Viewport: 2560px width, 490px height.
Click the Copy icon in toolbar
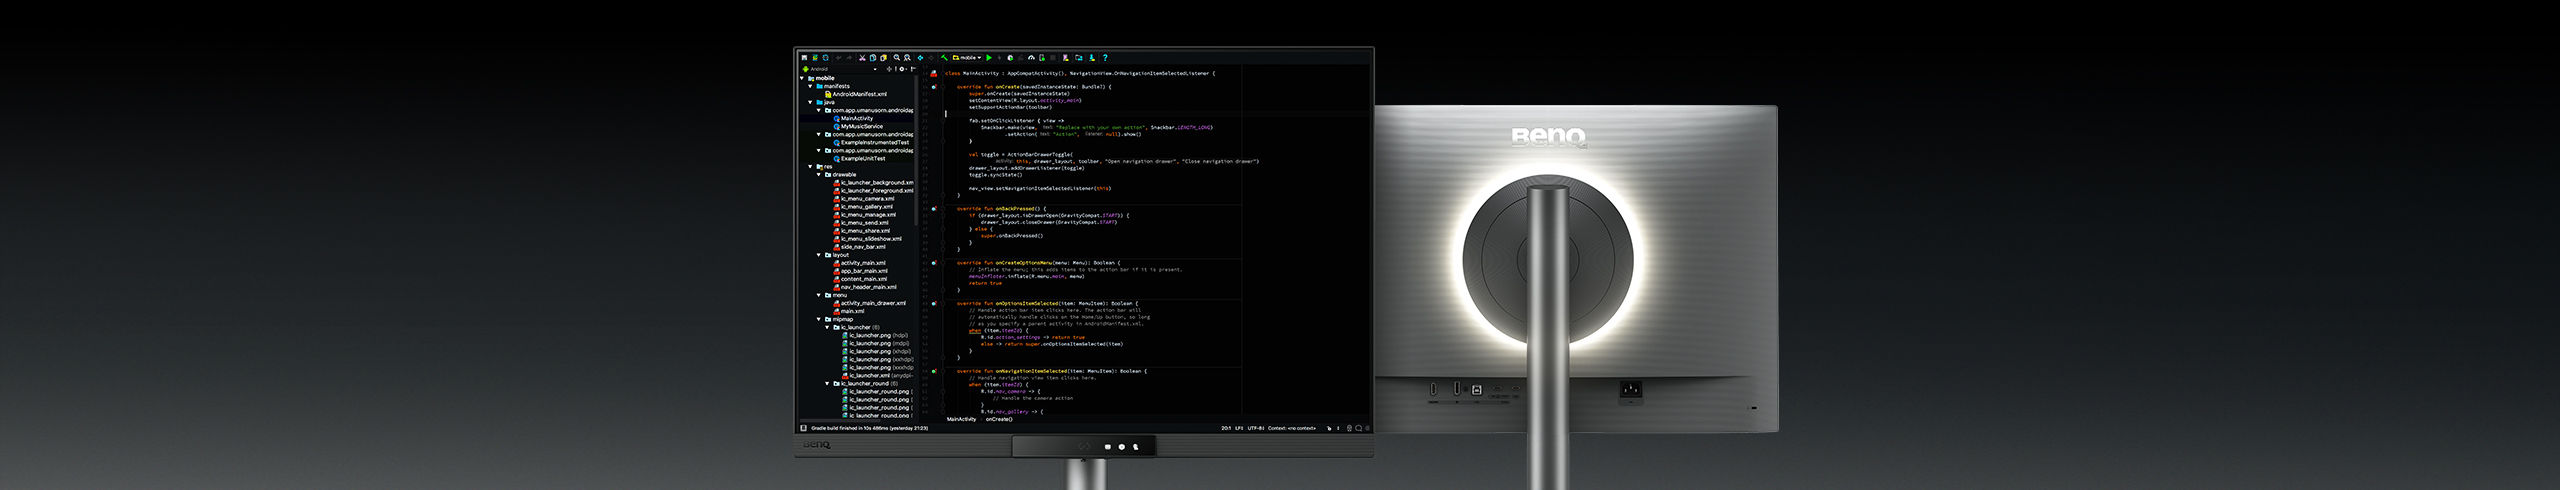coord(873,58)
